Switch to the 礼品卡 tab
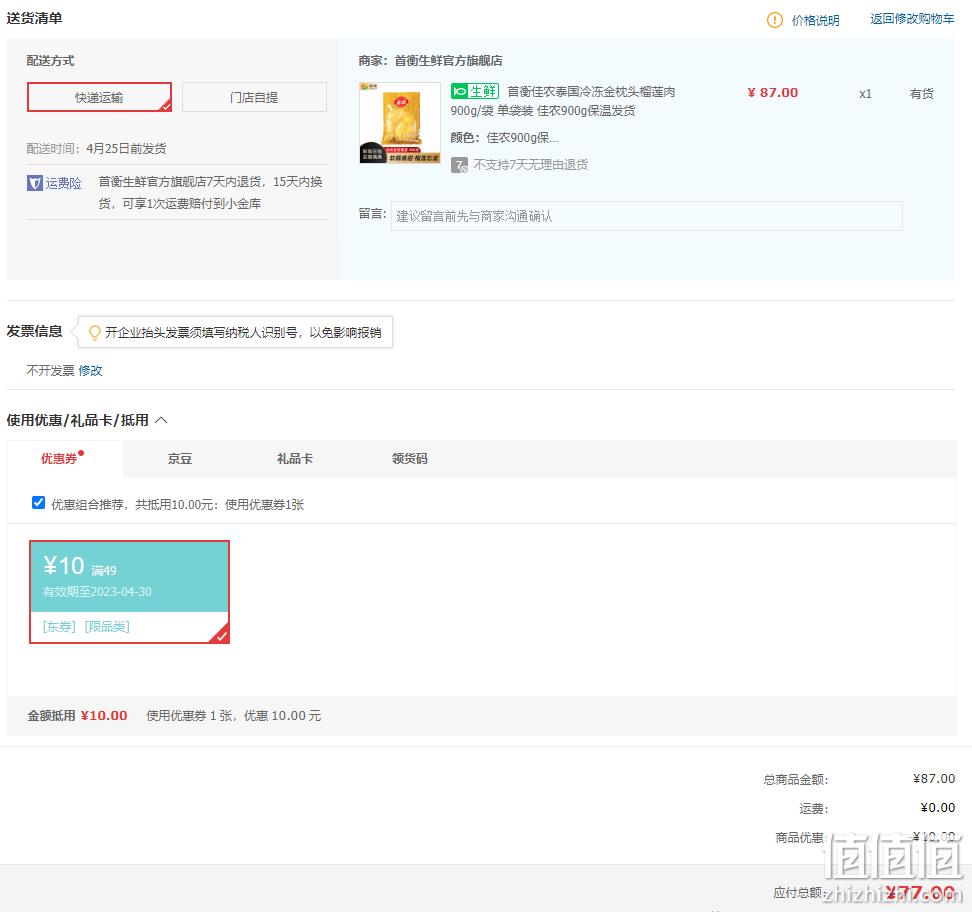This screenshot has width=972, height=912. click(x=295, y=459)
